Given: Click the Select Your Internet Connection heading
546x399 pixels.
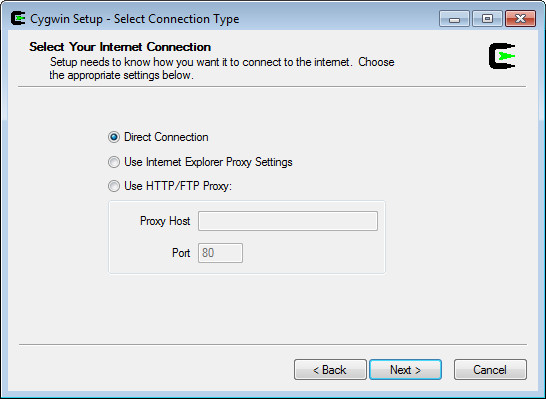Looking at the screenshot, I should [120, 47].
